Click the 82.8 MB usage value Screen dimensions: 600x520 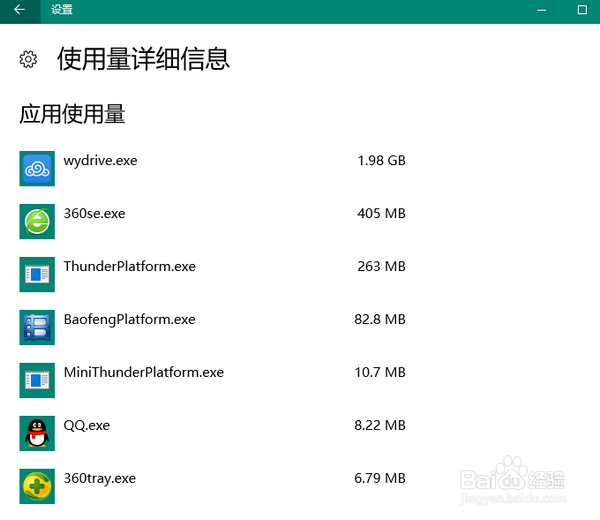[380, 319]
